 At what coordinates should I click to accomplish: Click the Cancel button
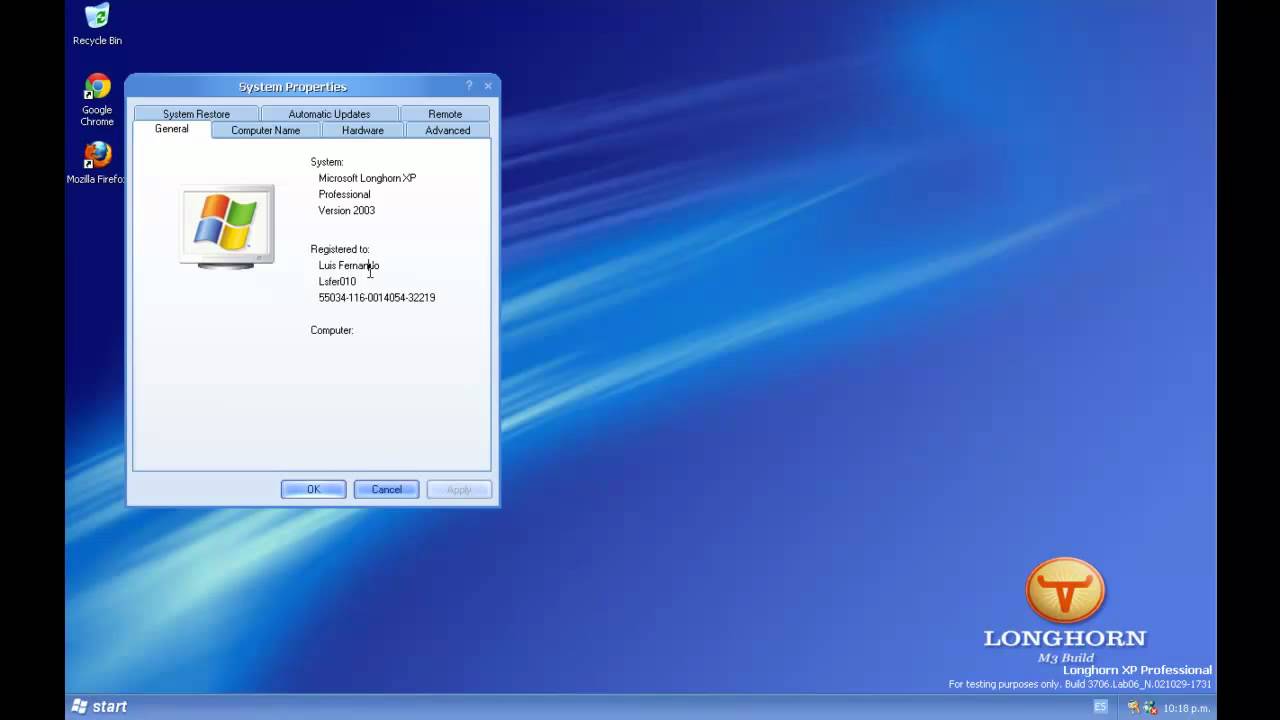(387, 489)
